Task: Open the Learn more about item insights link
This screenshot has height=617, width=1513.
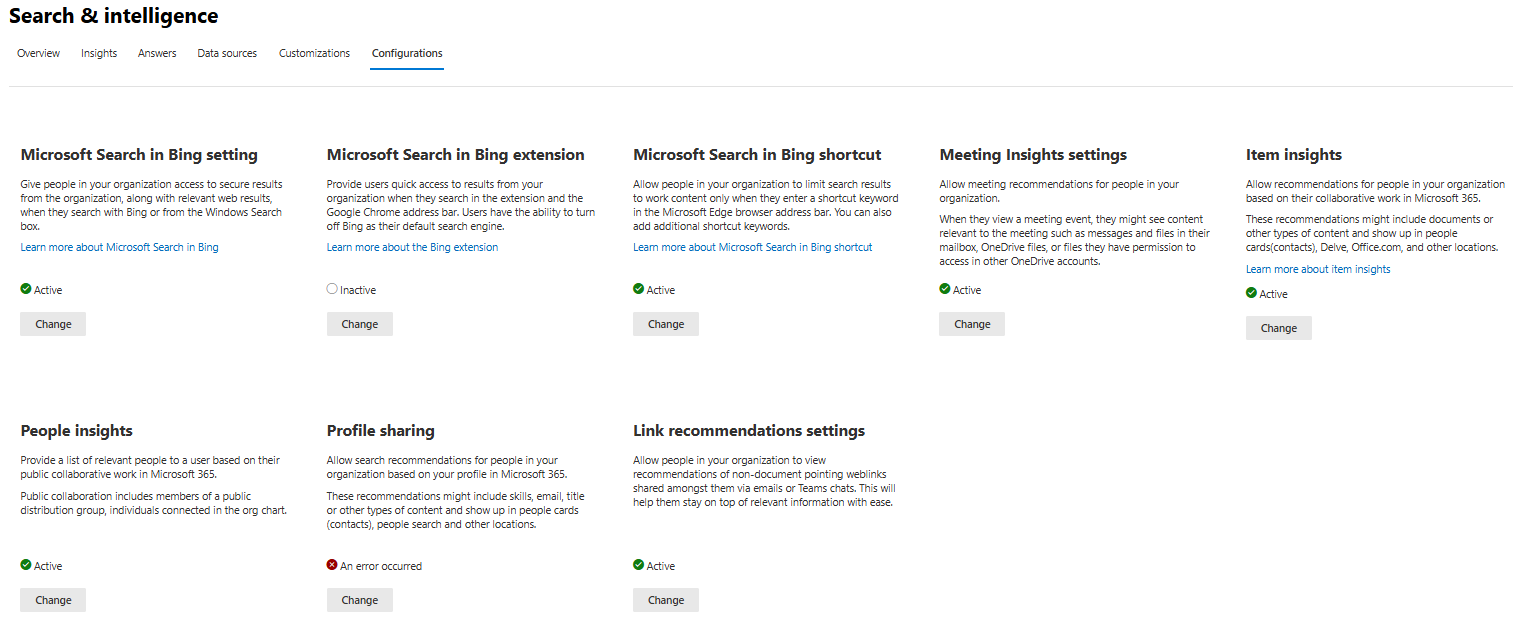Action: tap(1317, 268)
